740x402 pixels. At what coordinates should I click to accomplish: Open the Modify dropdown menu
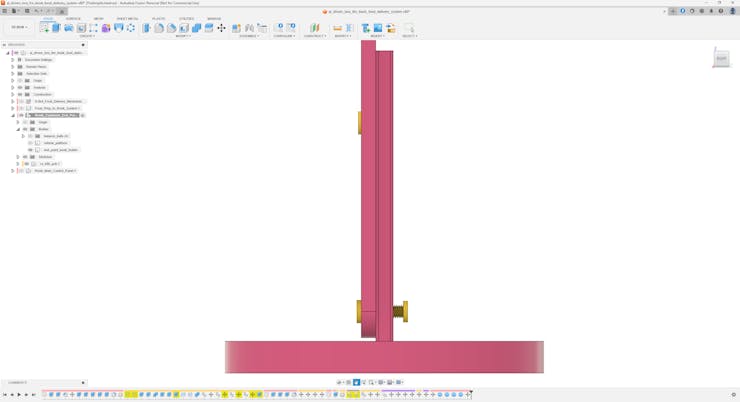[183, 36]
